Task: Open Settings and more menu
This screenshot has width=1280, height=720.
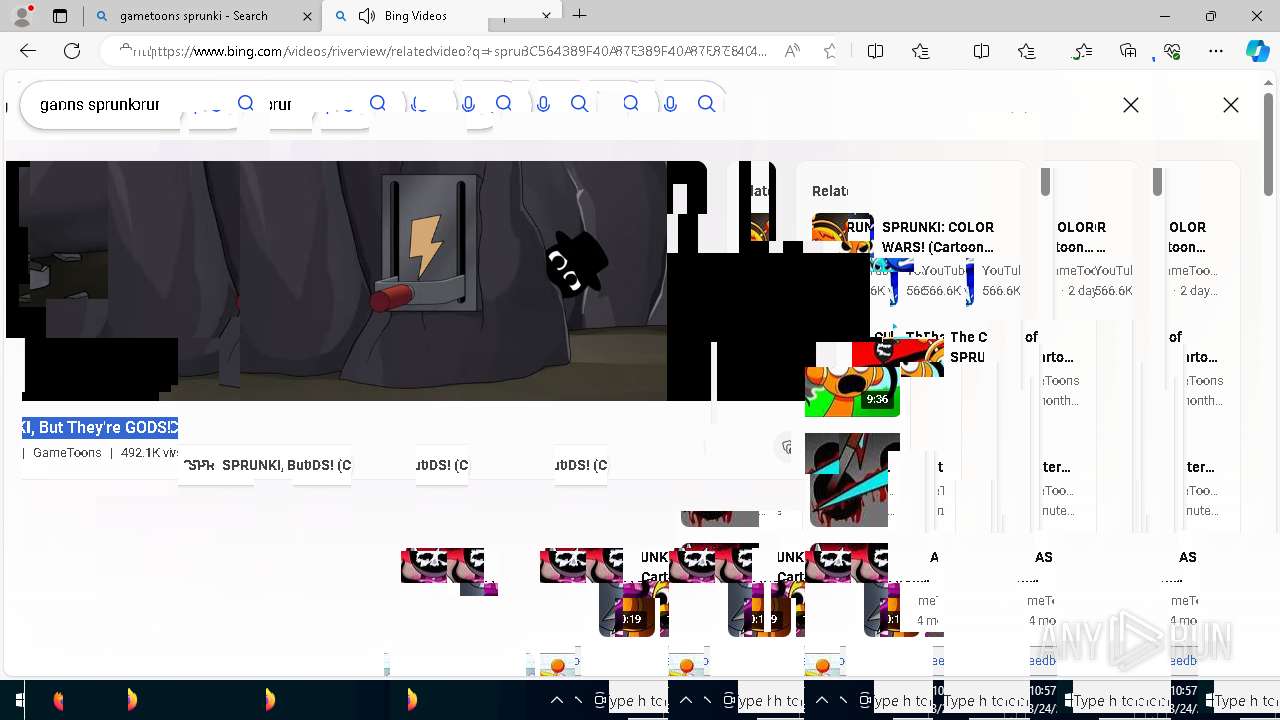Action: click(1216, 51)
